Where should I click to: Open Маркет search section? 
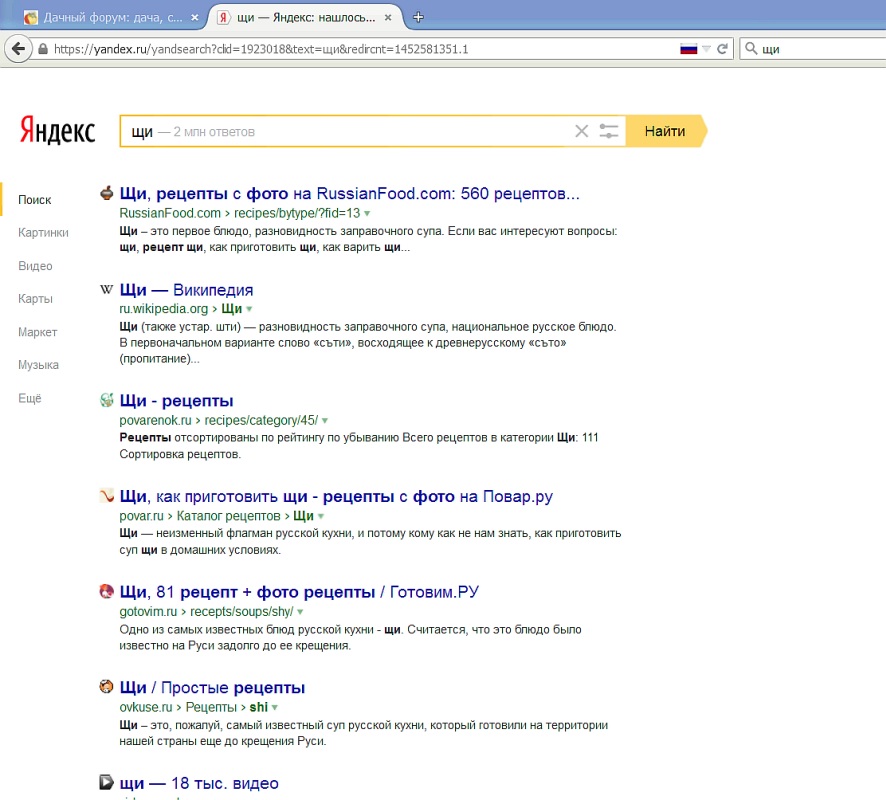pyautogui.click(x=37, y=332)
